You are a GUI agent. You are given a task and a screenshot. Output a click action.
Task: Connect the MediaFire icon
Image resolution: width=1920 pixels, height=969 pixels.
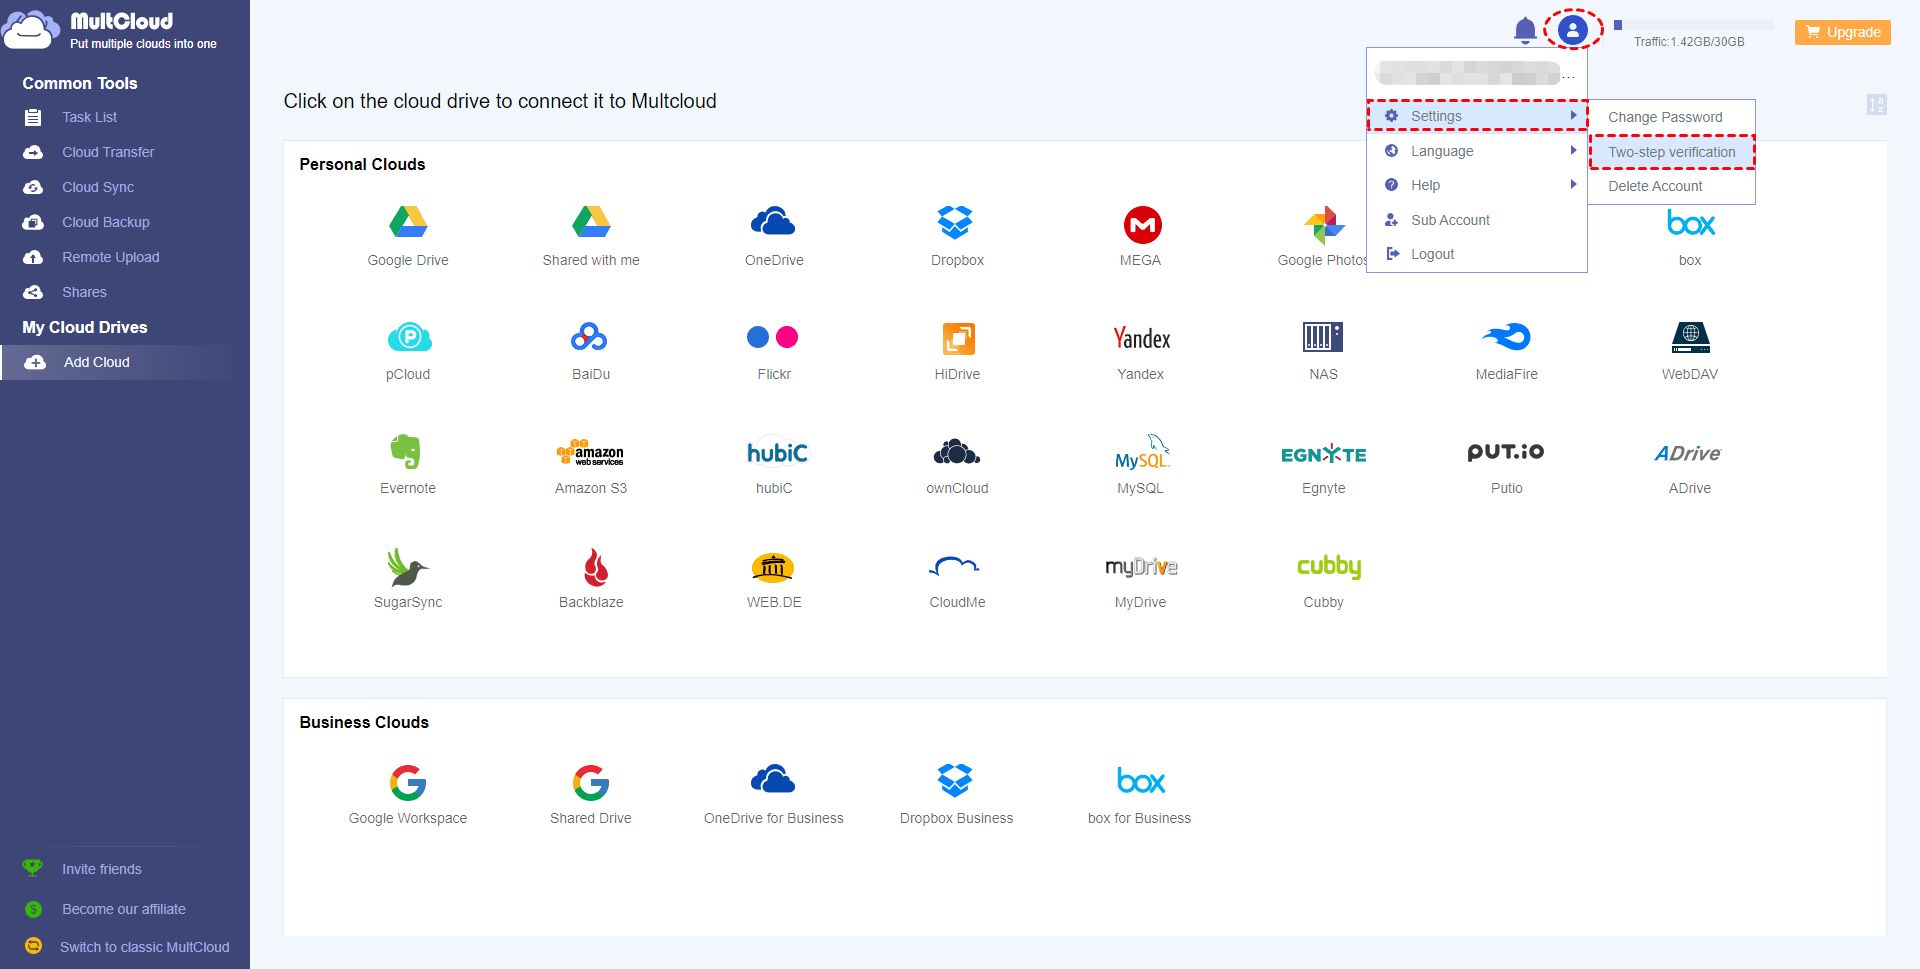pyautogui.click(x=1507, y=337)
